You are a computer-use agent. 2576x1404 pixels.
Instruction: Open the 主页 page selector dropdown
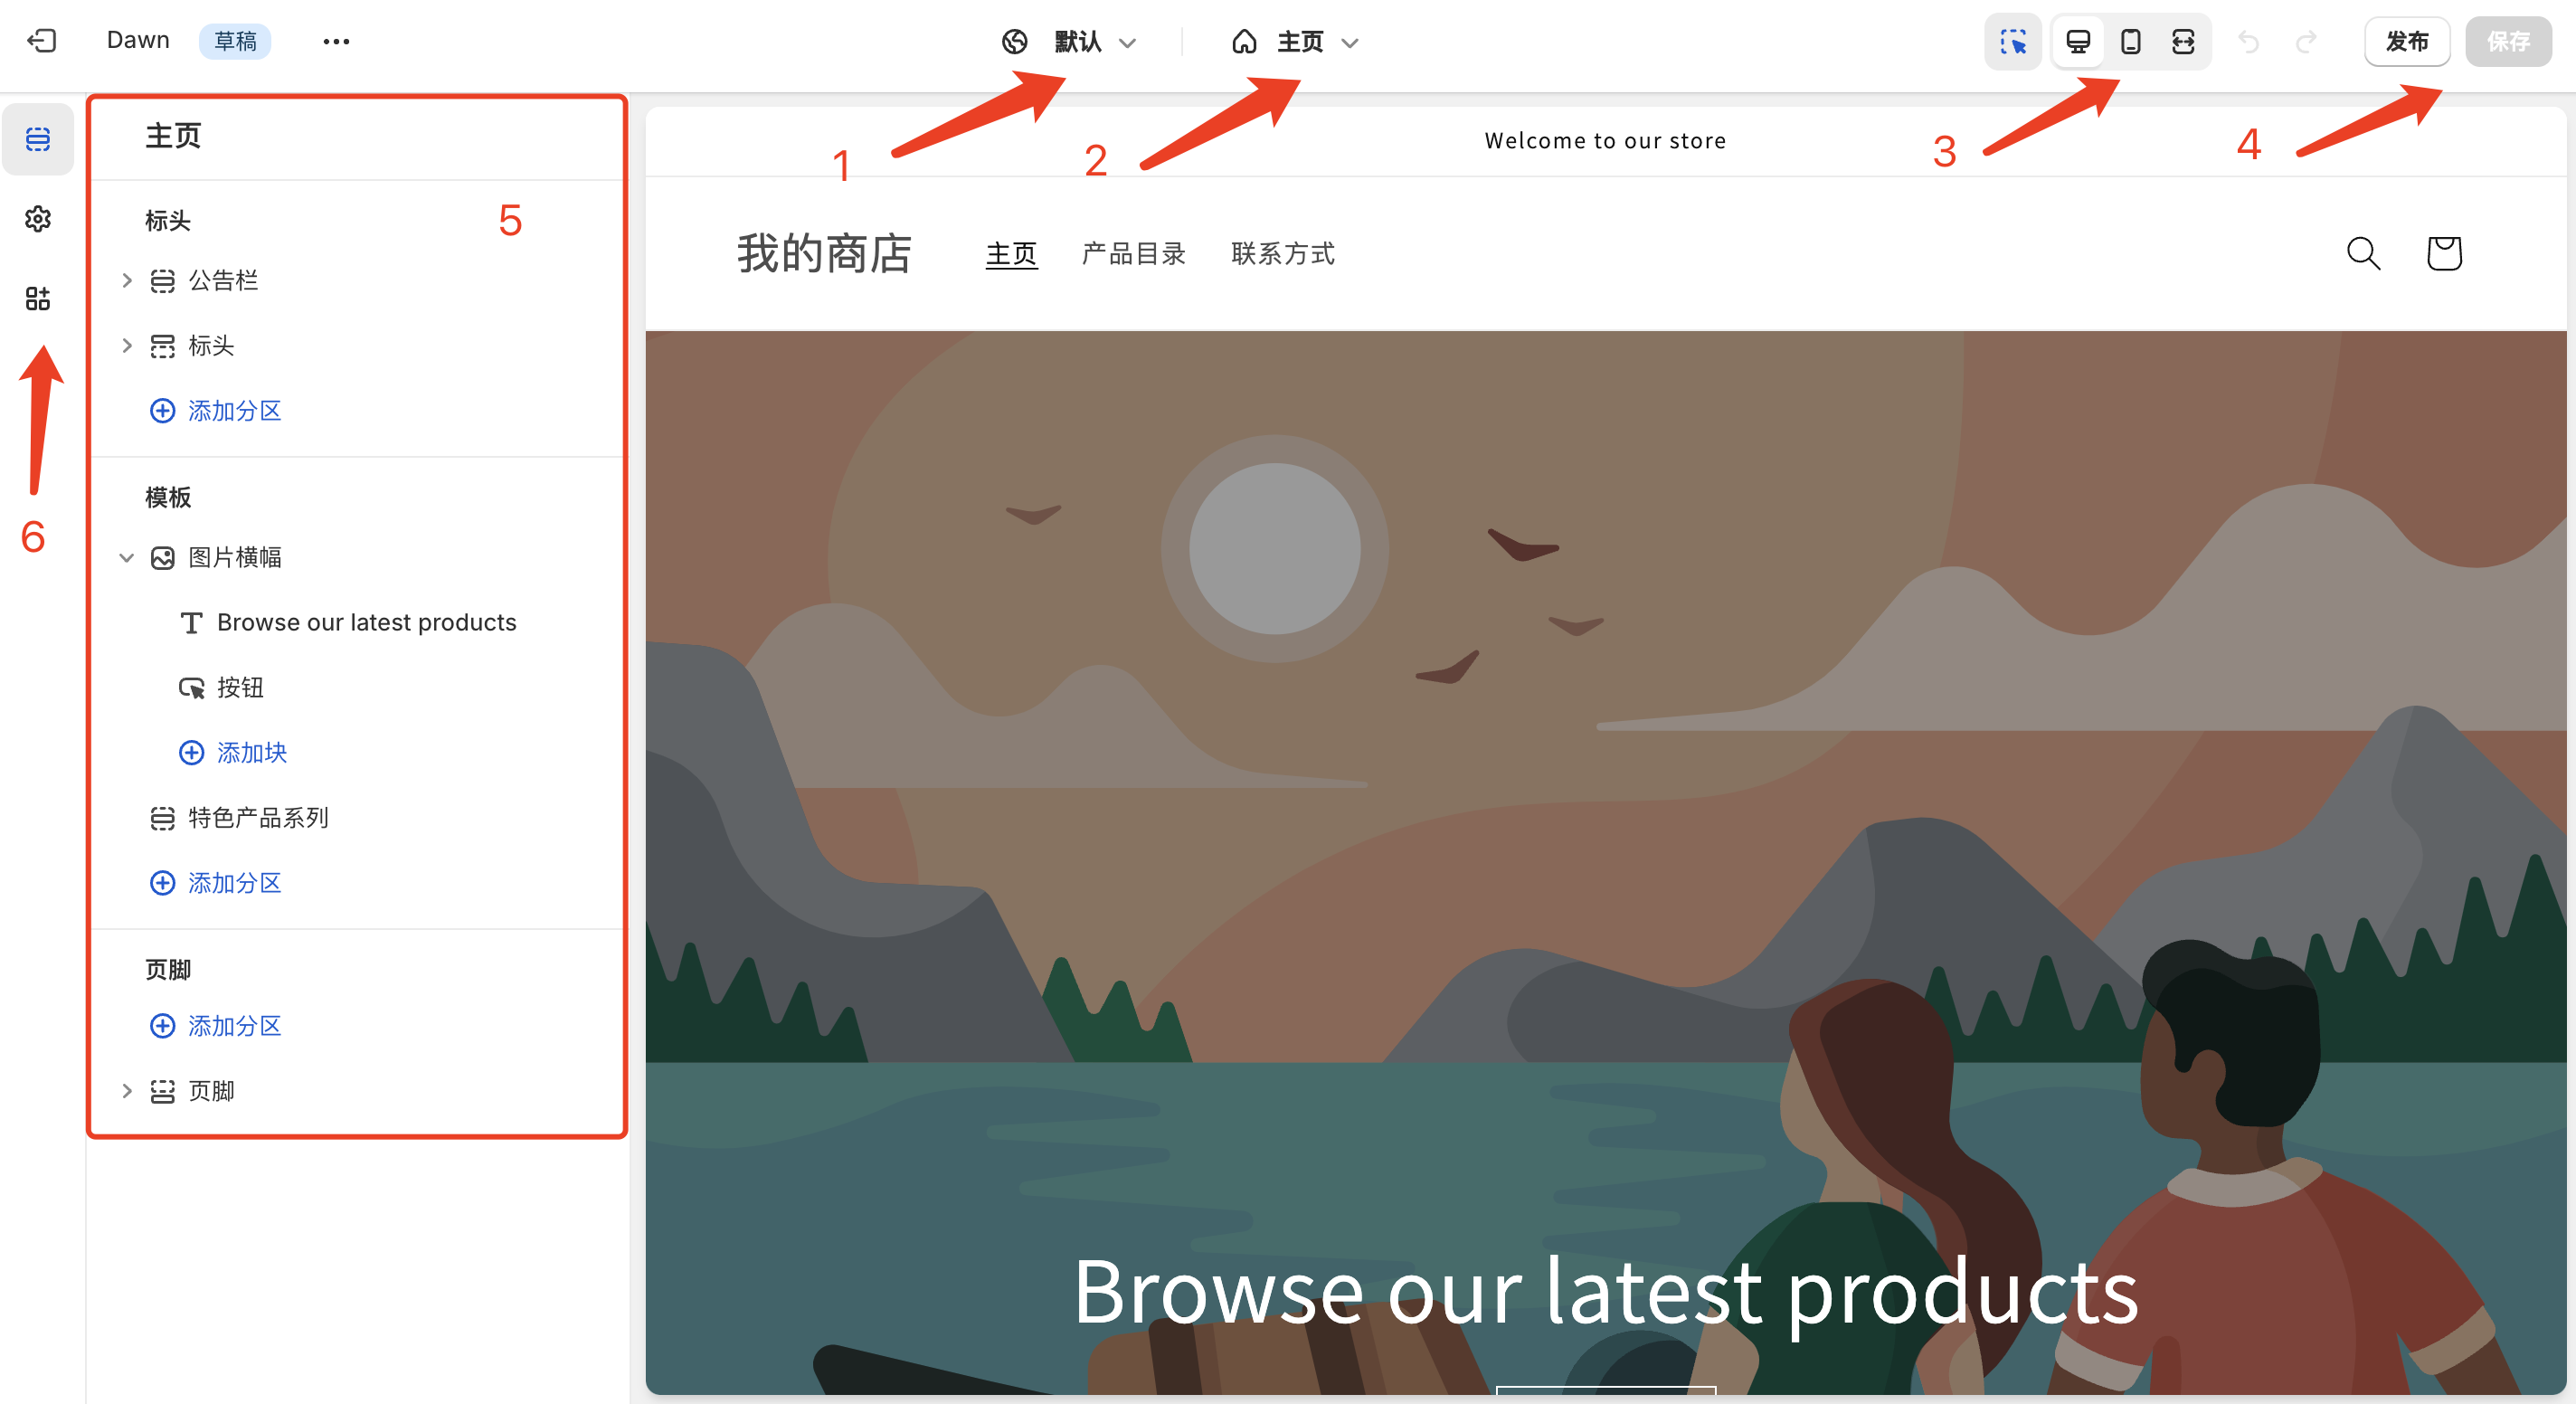click(x=1294, y=41)
